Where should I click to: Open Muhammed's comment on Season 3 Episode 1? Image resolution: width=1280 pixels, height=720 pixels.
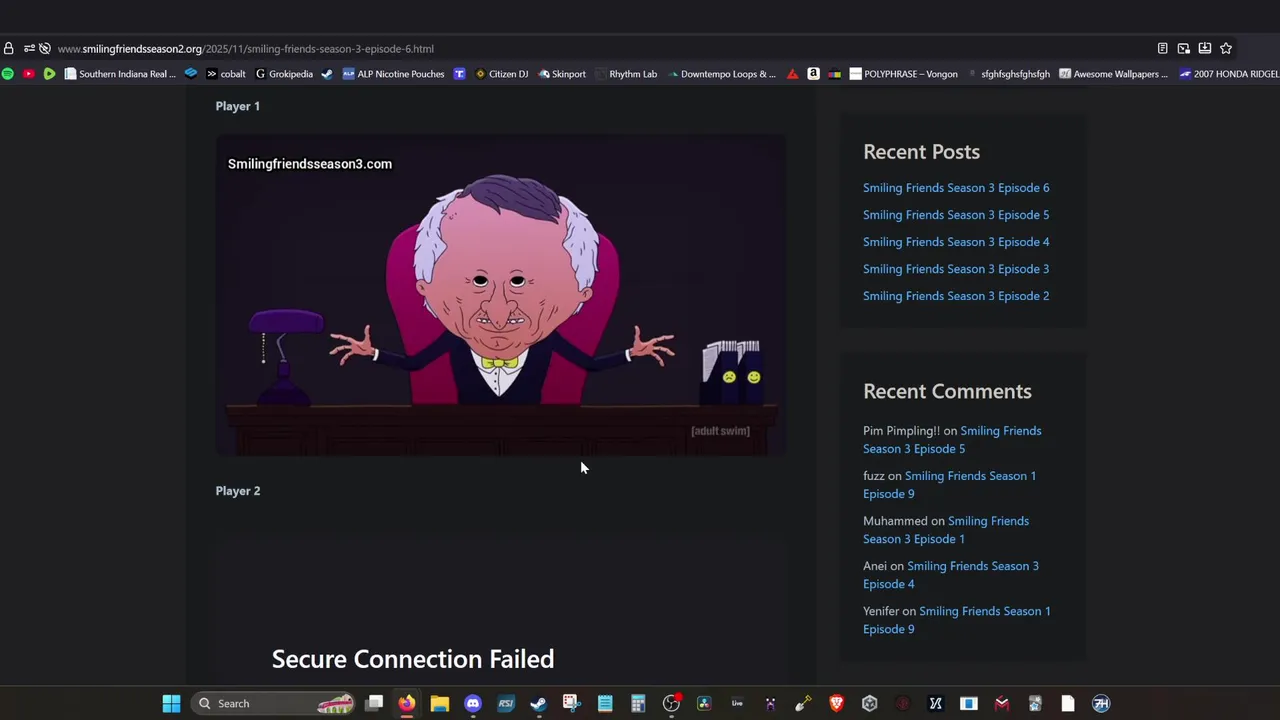point(946,530)
